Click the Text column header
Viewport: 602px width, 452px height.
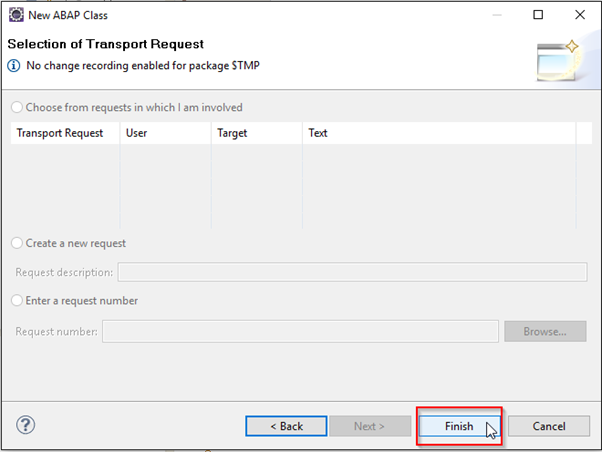[x=439, y=133]
